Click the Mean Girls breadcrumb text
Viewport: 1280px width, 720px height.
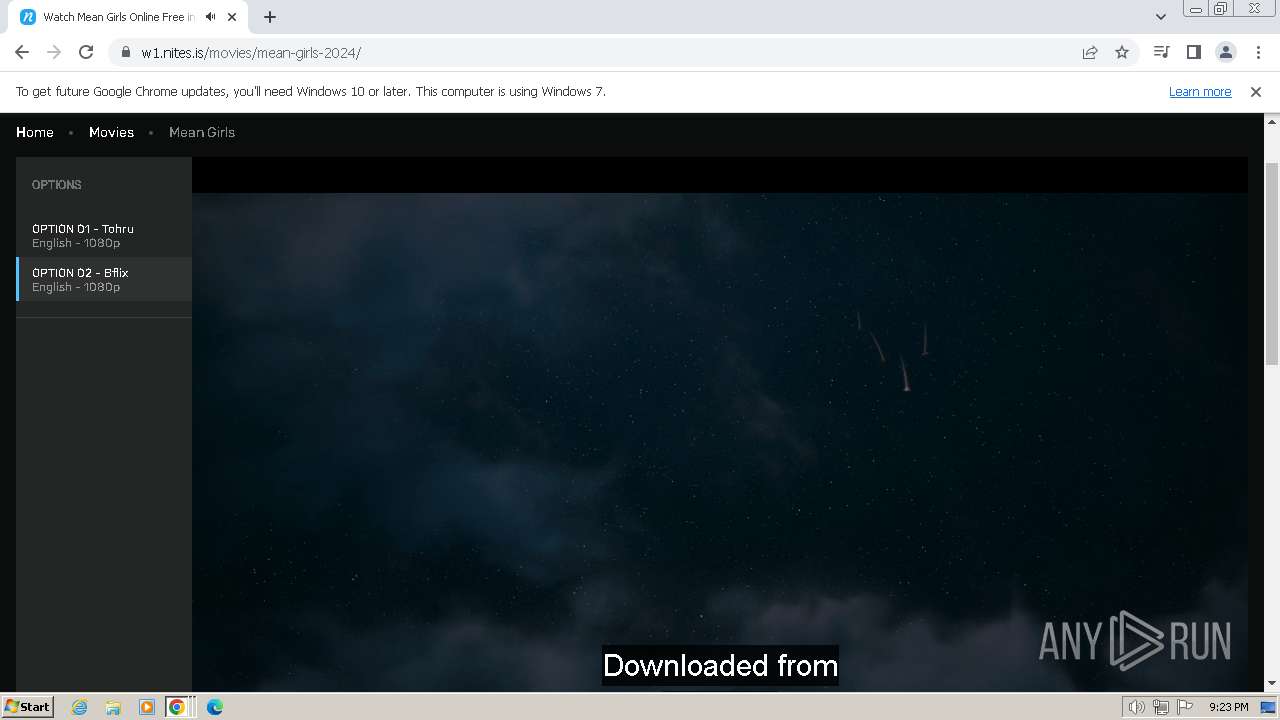[202, 132]
